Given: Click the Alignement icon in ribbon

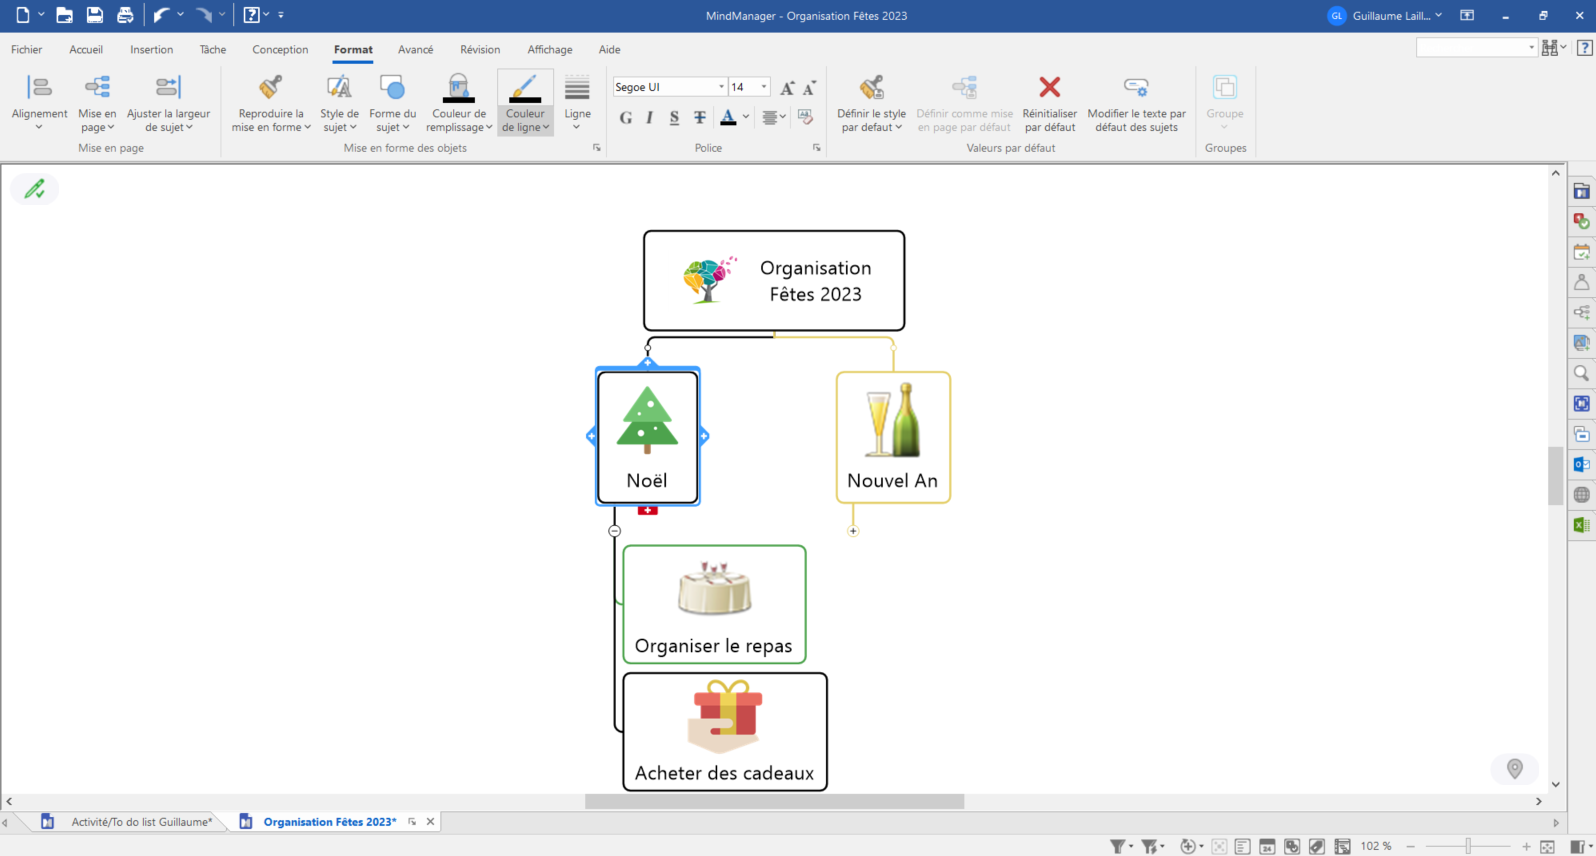Looking at the screenshot, I should (x=39, y=88).
